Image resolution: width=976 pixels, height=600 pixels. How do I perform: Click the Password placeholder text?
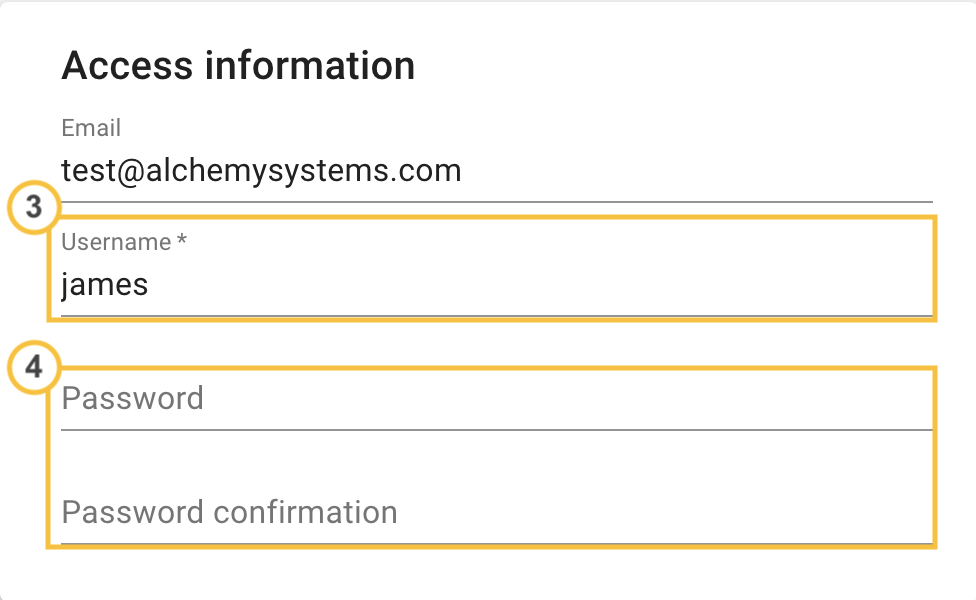pyautogui.click(x=133, y=399)
